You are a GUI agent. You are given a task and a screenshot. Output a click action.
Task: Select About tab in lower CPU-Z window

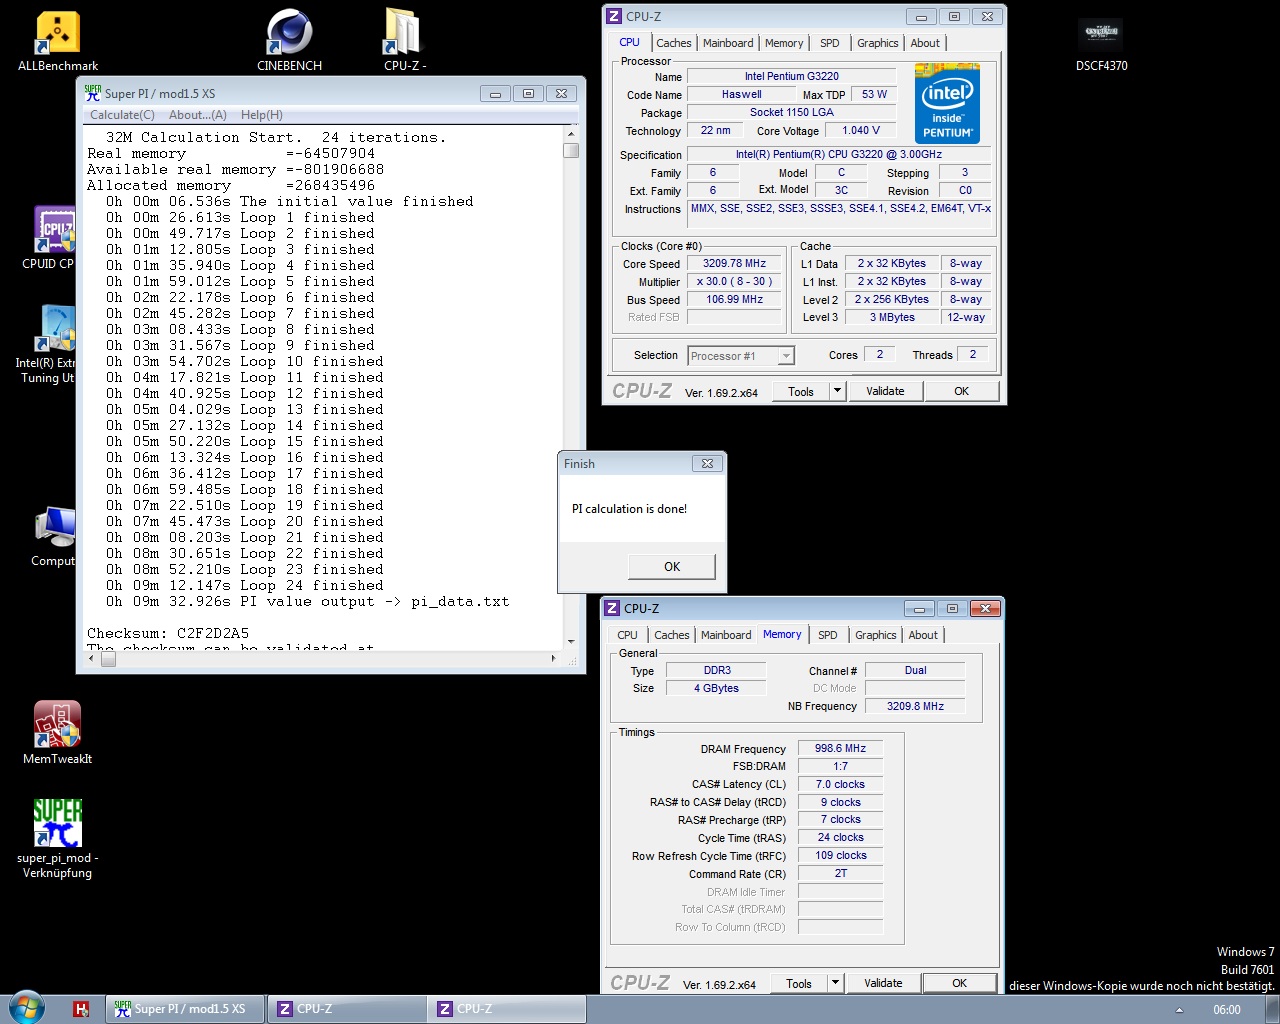[x=923, y=635]
